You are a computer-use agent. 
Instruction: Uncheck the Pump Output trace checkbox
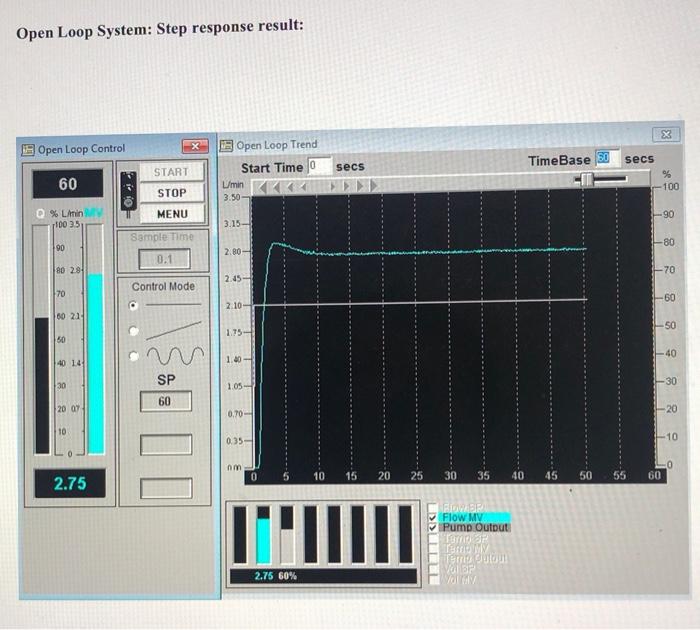point(433,528)
